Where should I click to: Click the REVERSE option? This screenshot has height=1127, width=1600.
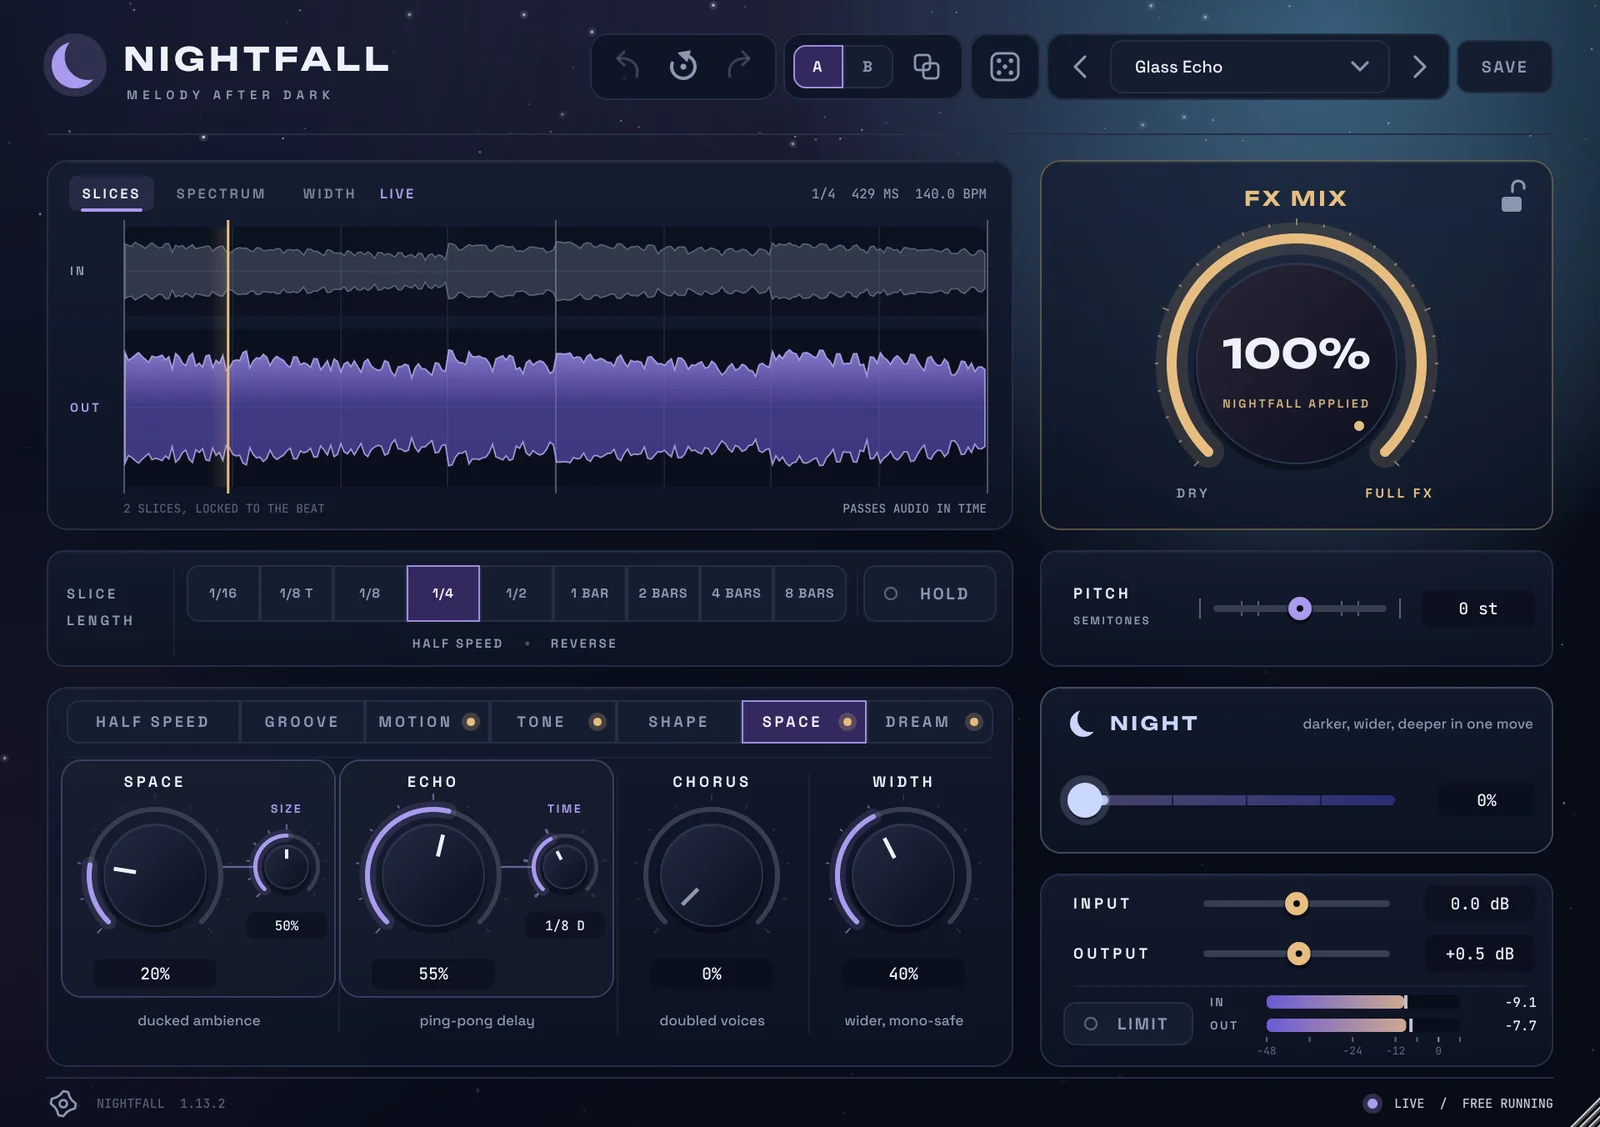point(583,644)
